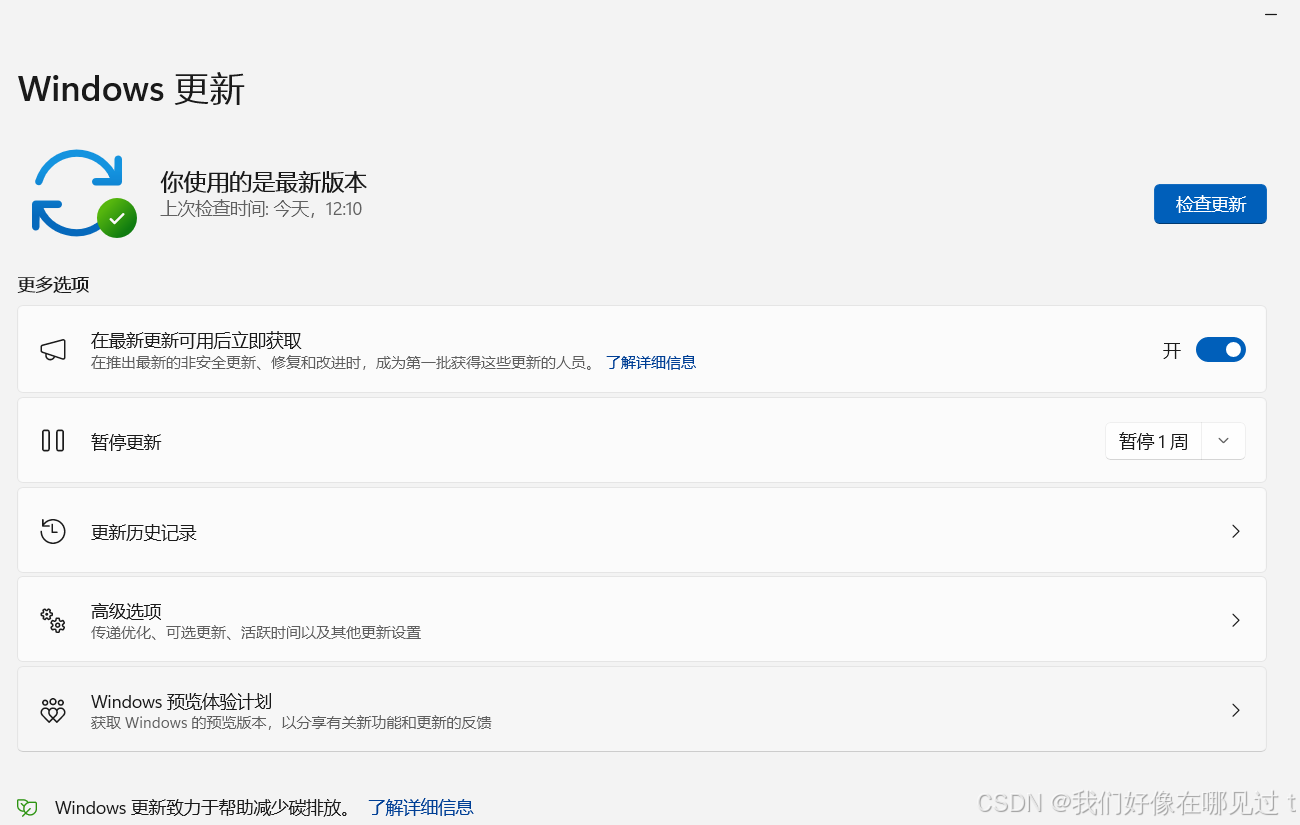
Task: Click the Windows 更新致力于帮助减少碳排放 text
Action: pos(204,807)
